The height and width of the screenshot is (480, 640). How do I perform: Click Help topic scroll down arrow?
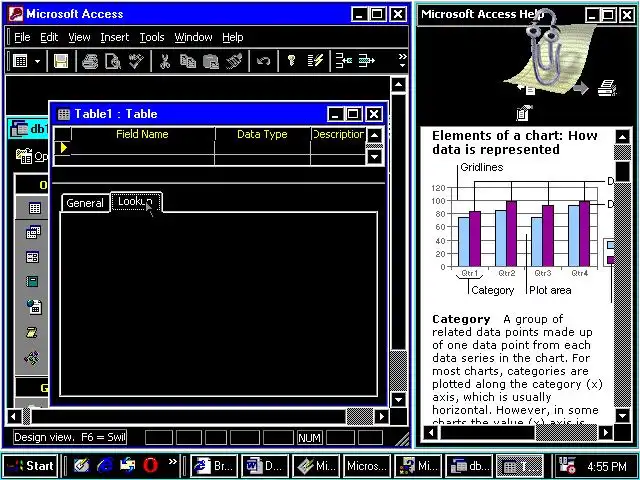pyautogui.click(x=622, y=416)
